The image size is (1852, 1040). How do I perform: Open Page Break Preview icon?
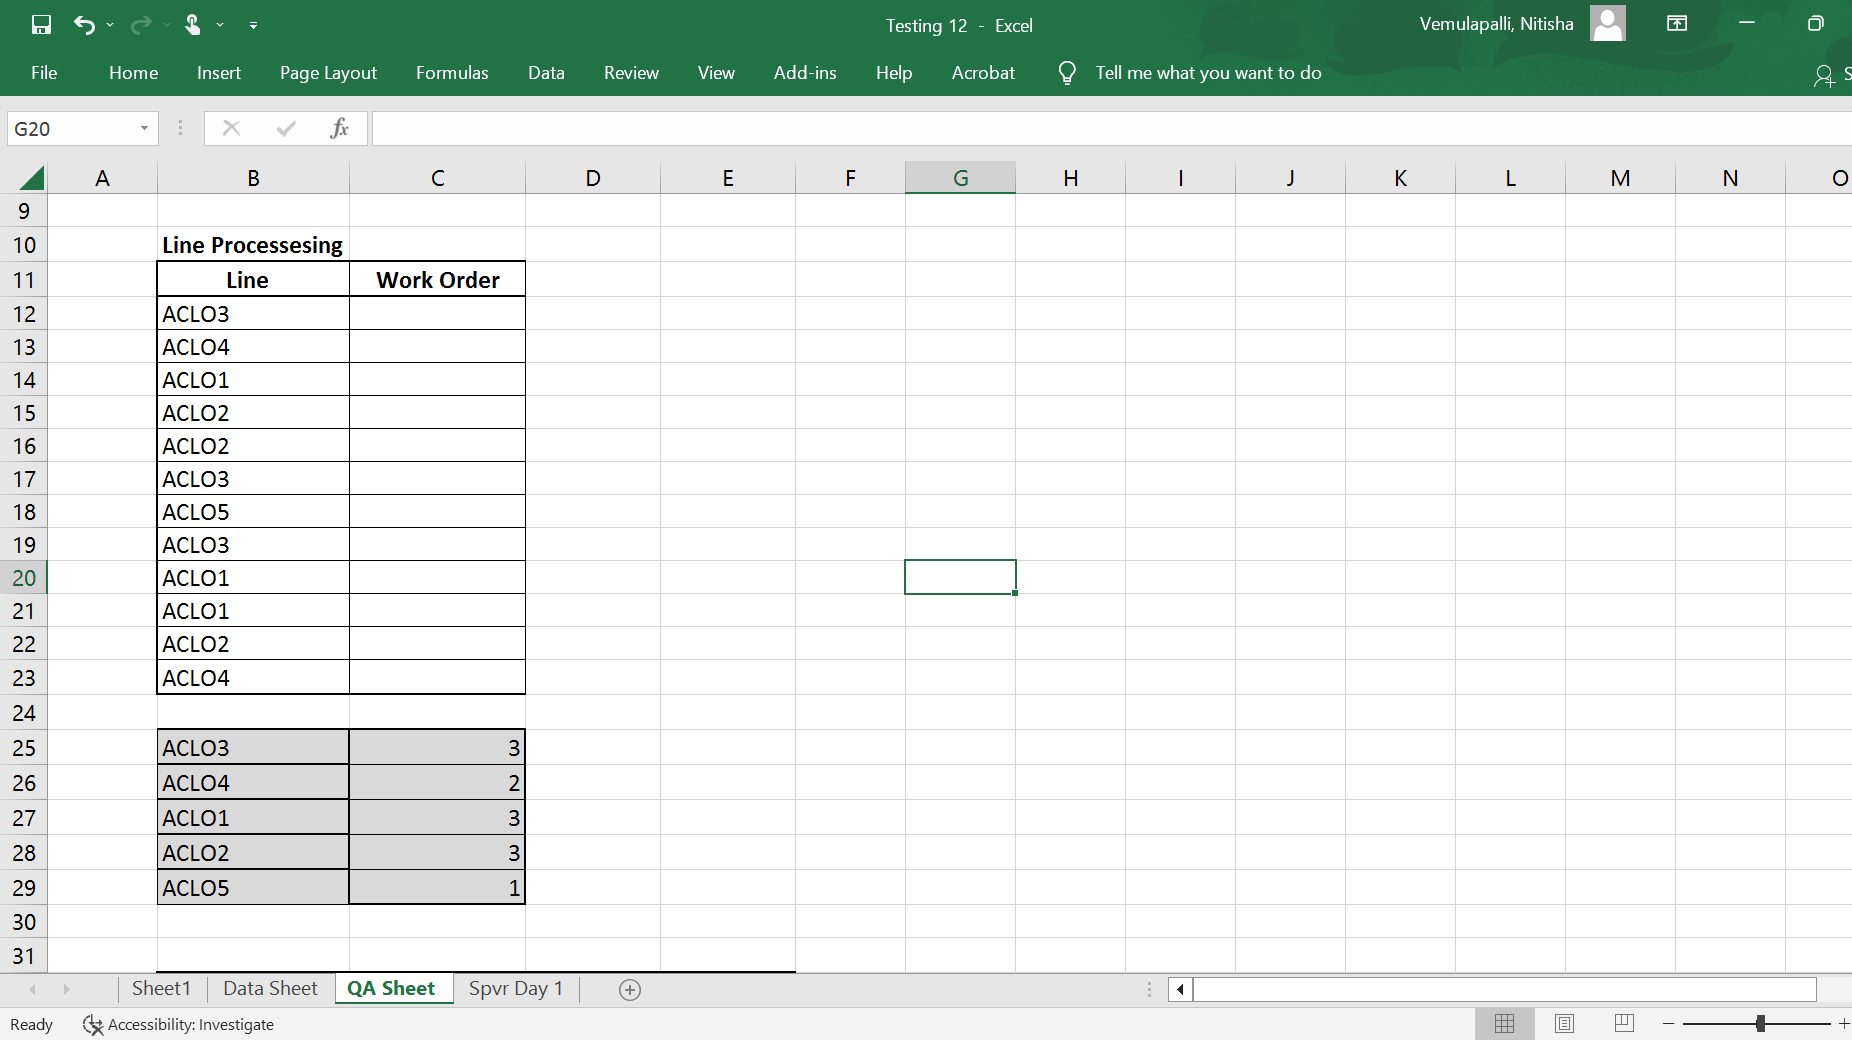pyautogui.click(x=1625, y=1023)
